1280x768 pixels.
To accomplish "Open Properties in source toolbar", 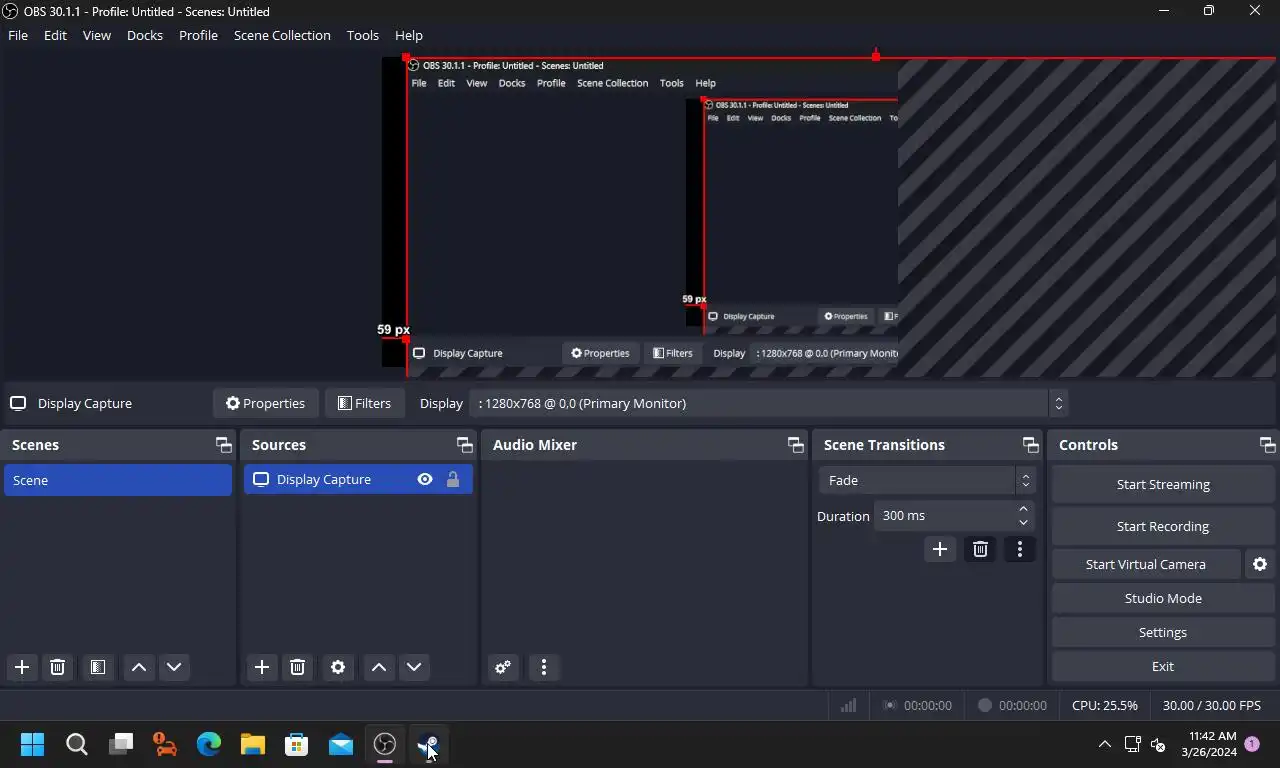I will [265, 403].
